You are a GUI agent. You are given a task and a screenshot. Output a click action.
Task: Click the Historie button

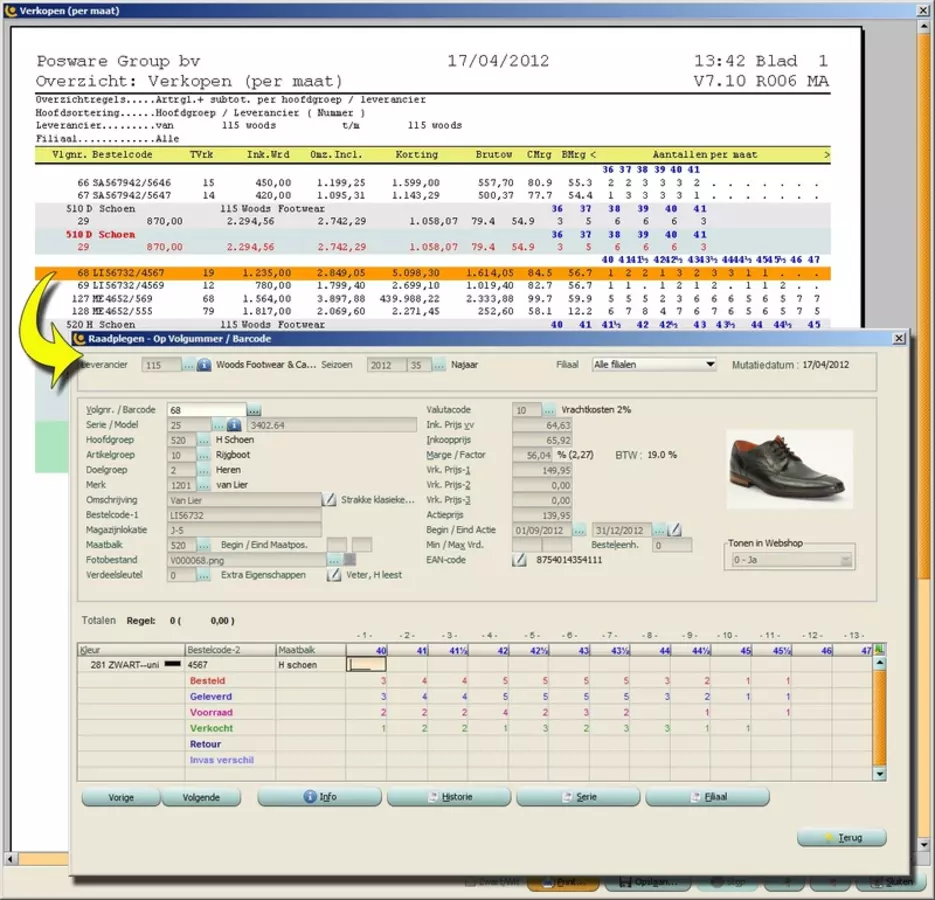pyautogui.click(x=450, y=797)
